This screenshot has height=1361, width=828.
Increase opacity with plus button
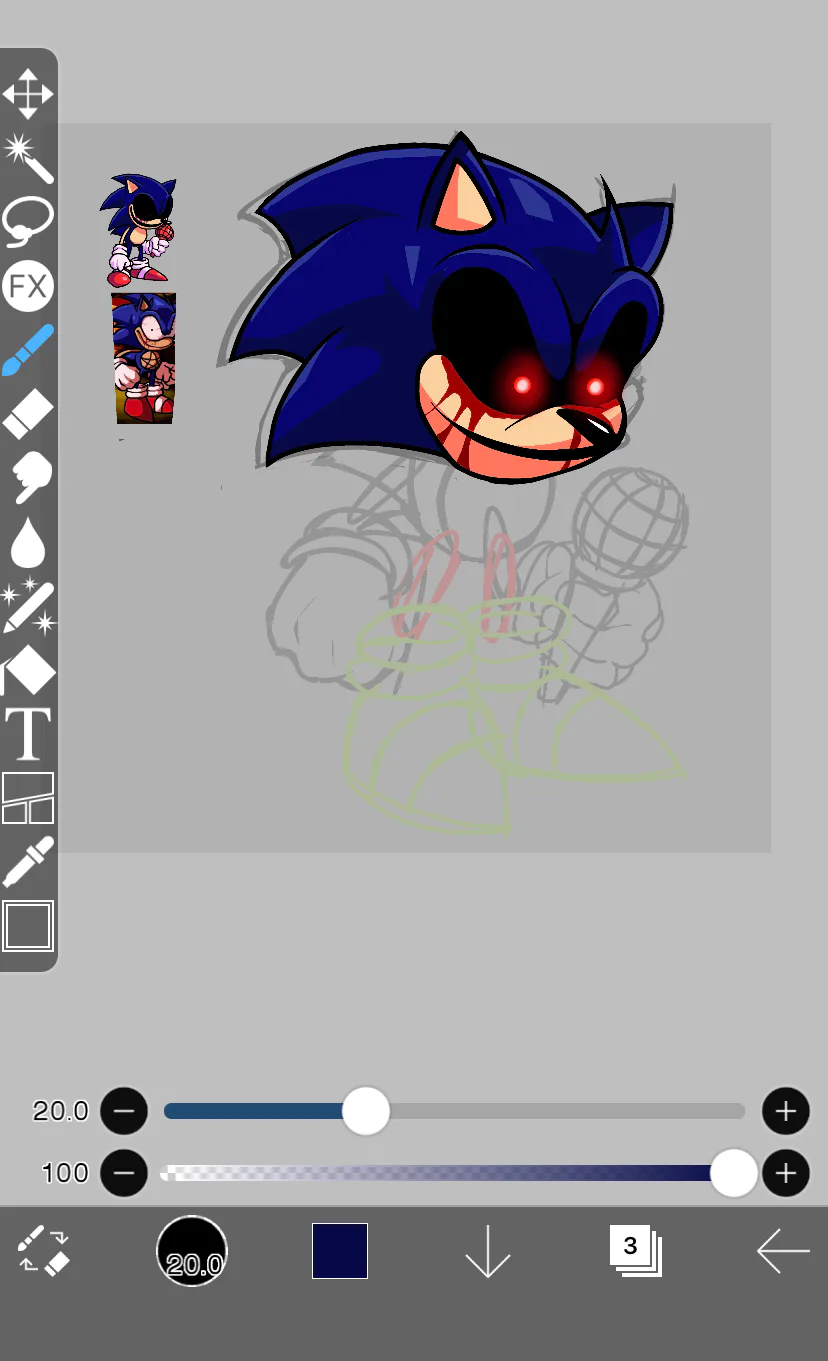pos(786,1173)
